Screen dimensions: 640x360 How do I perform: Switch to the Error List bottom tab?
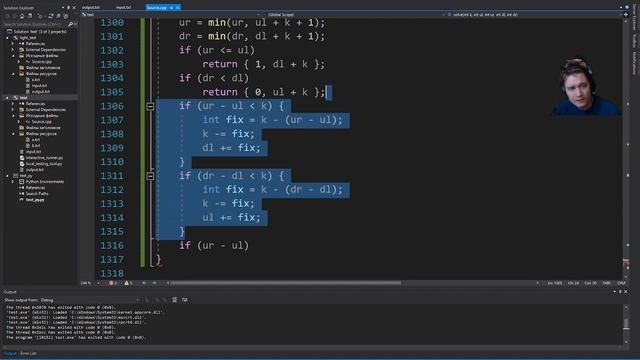(28, 353)
